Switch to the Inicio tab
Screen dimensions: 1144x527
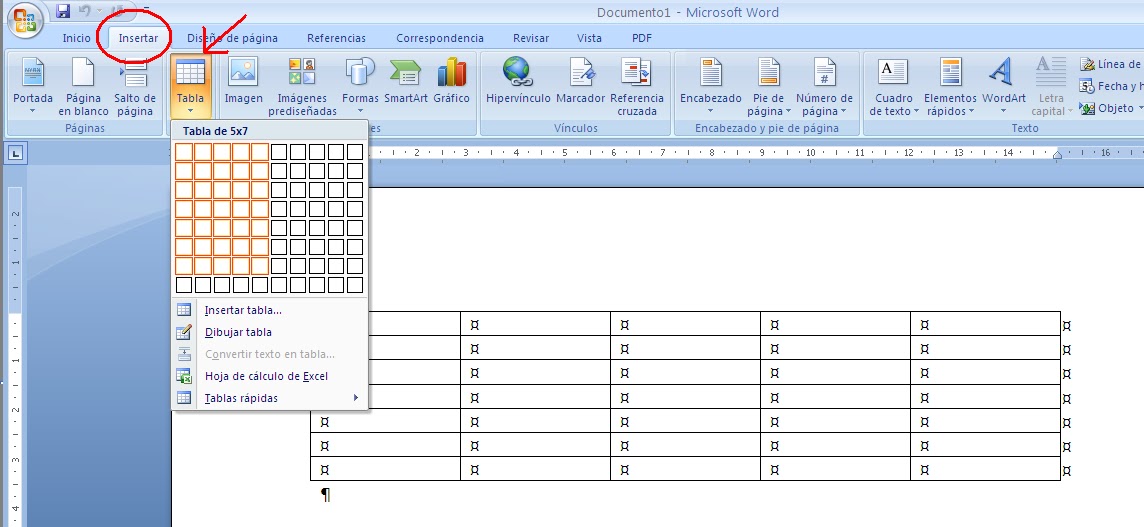[x=77, y=38]
